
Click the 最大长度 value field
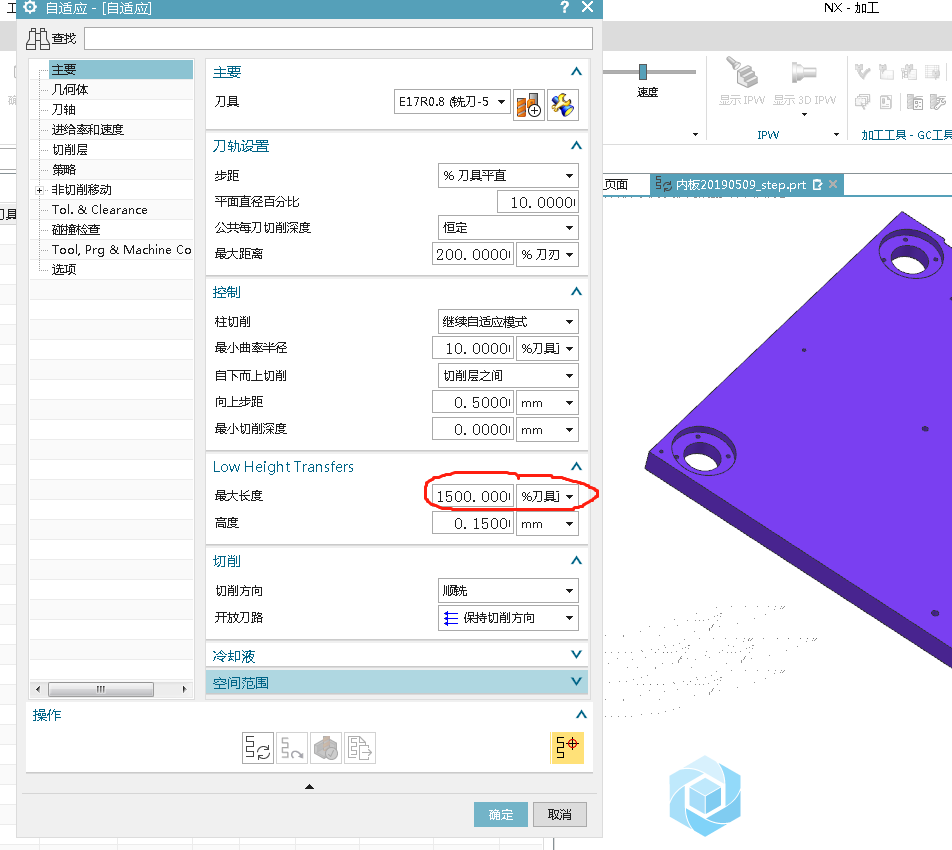[473, 496]
